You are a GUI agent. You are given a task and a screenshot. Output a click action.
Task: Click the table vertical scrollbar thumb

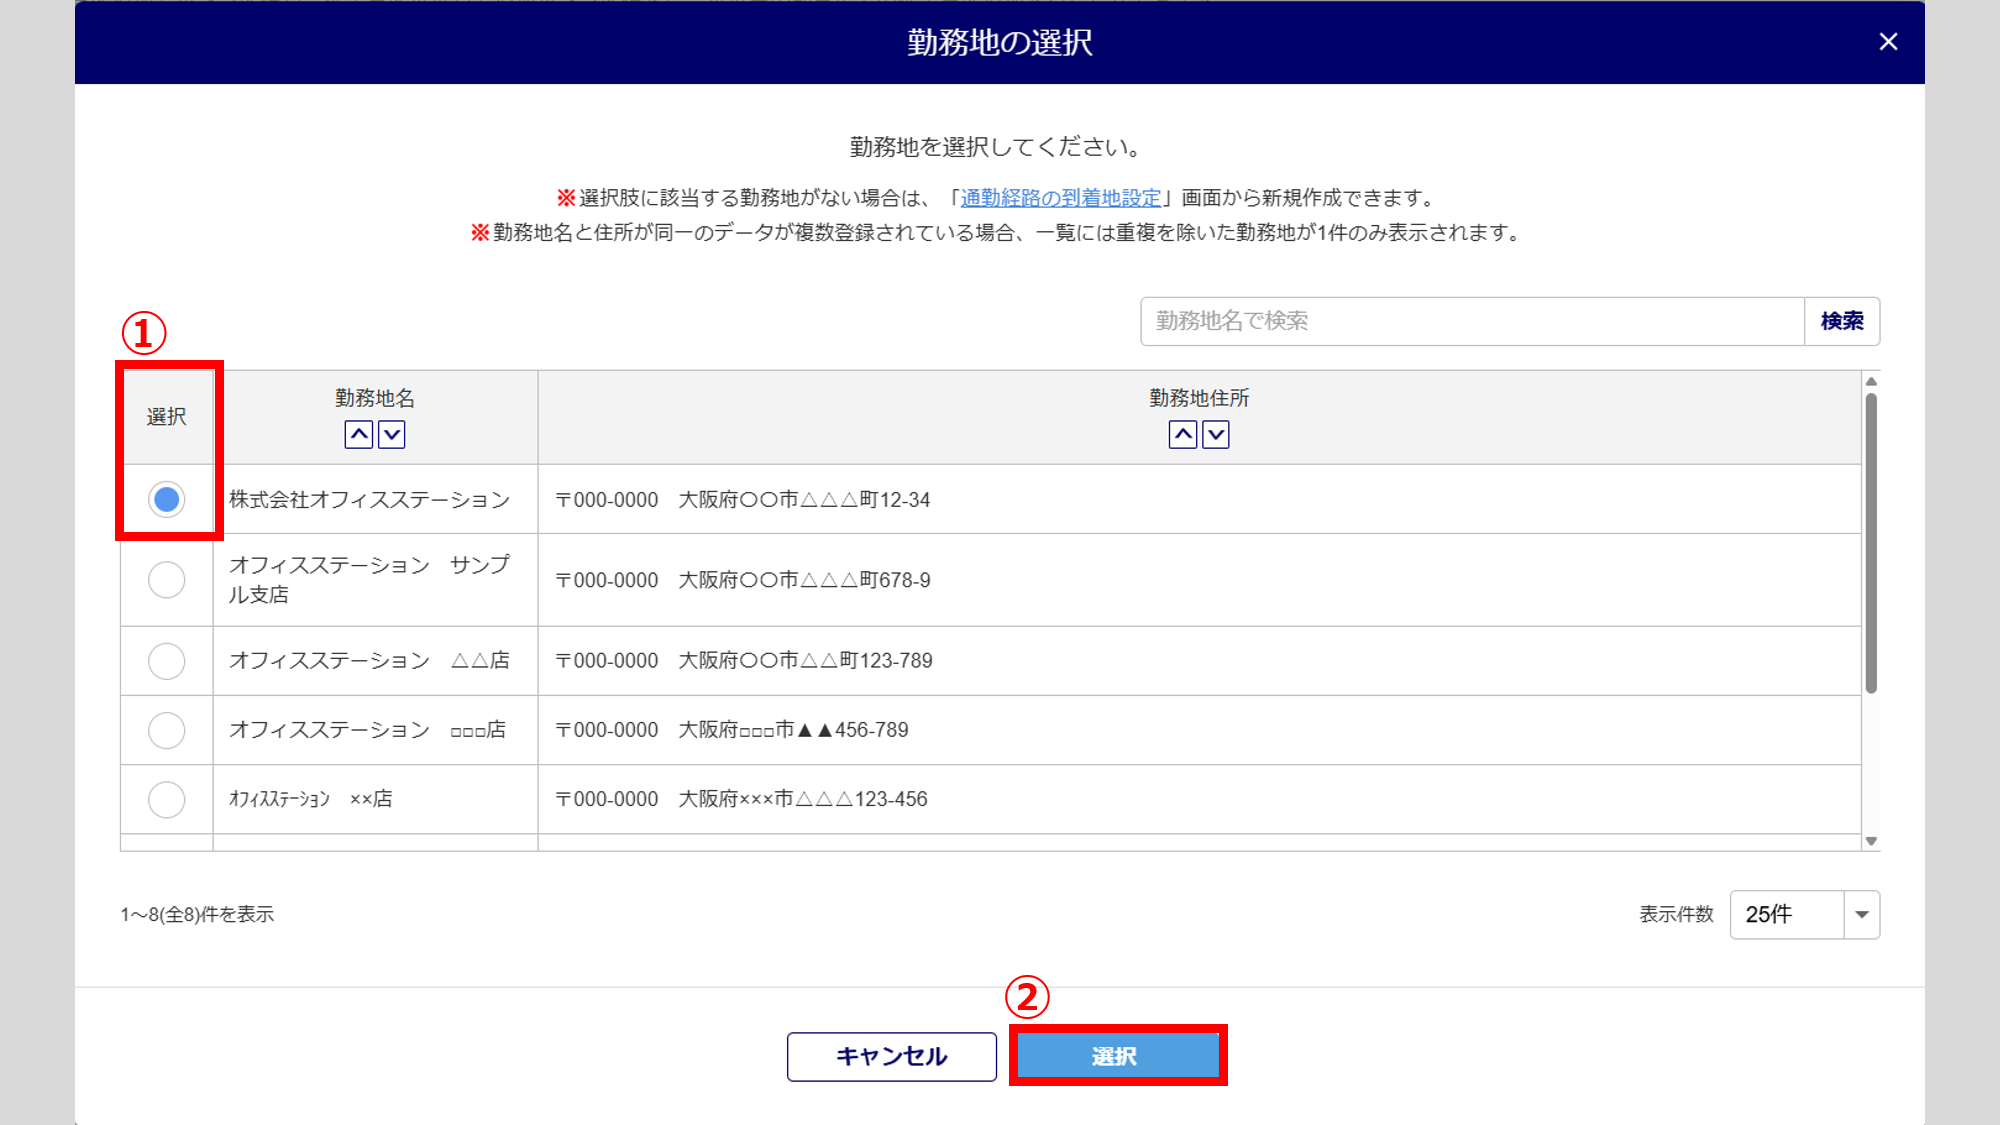pos(1871,542)
